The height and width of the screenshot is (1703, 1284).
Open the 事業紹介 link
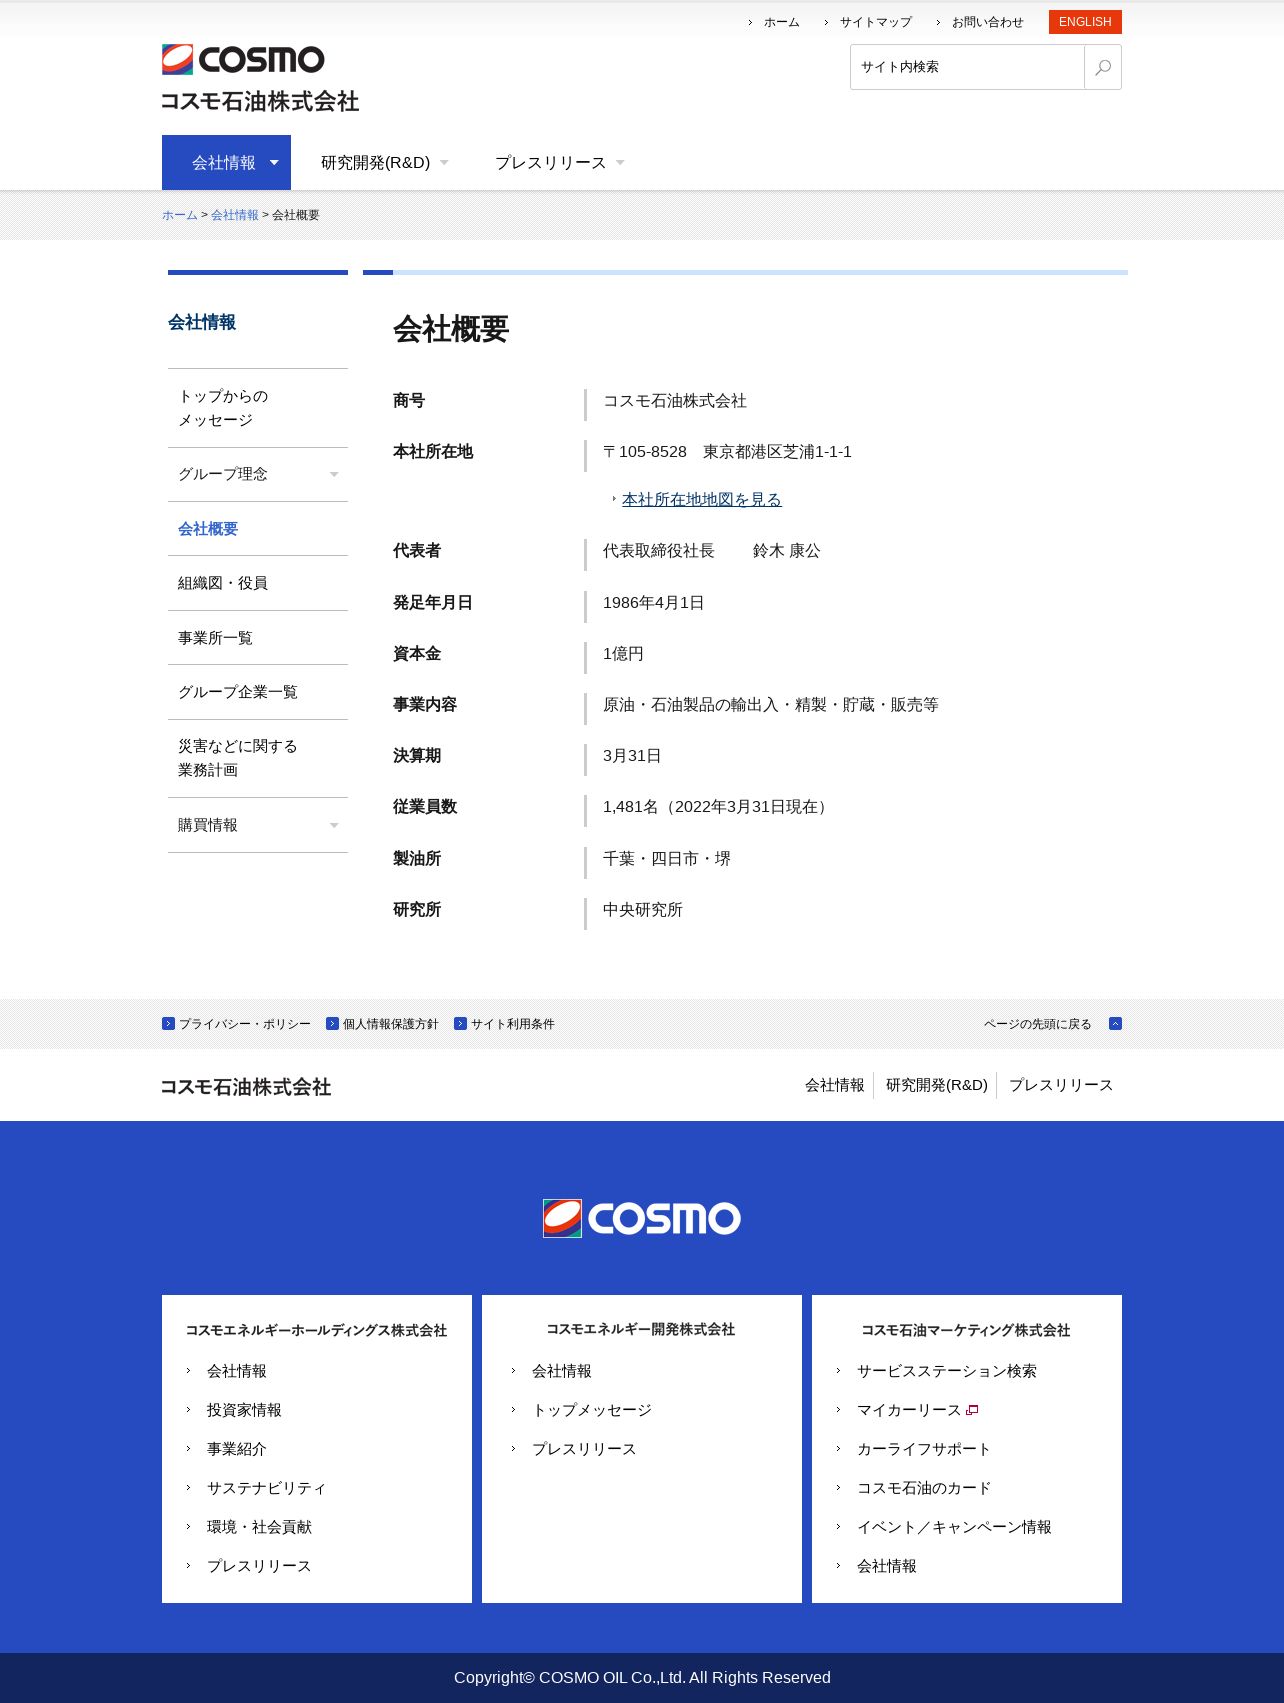[237, 1449]
